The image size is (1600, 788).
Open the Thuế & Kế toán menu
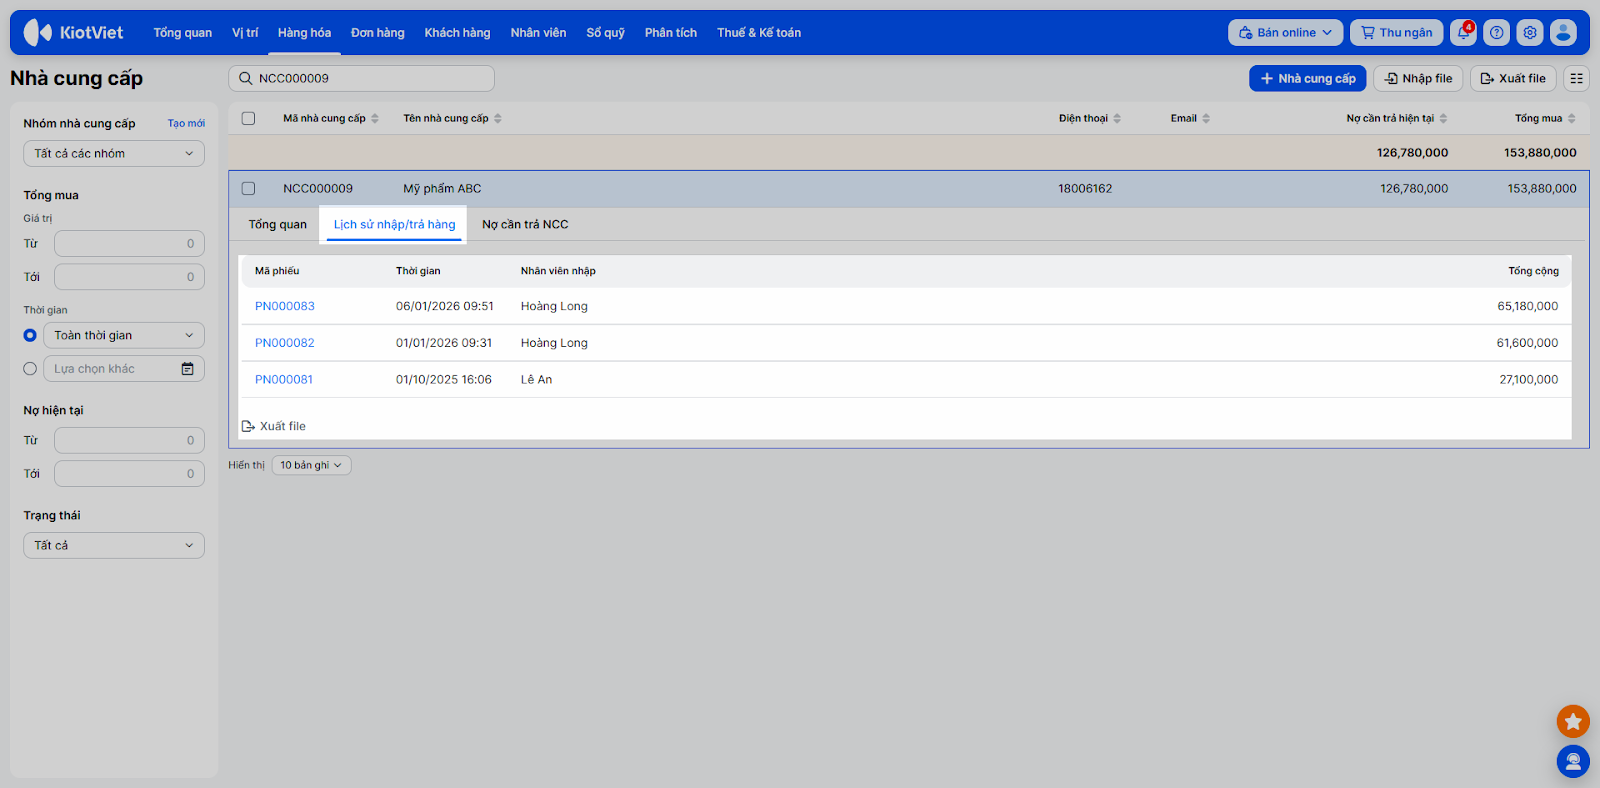click(x=759, y=32)
